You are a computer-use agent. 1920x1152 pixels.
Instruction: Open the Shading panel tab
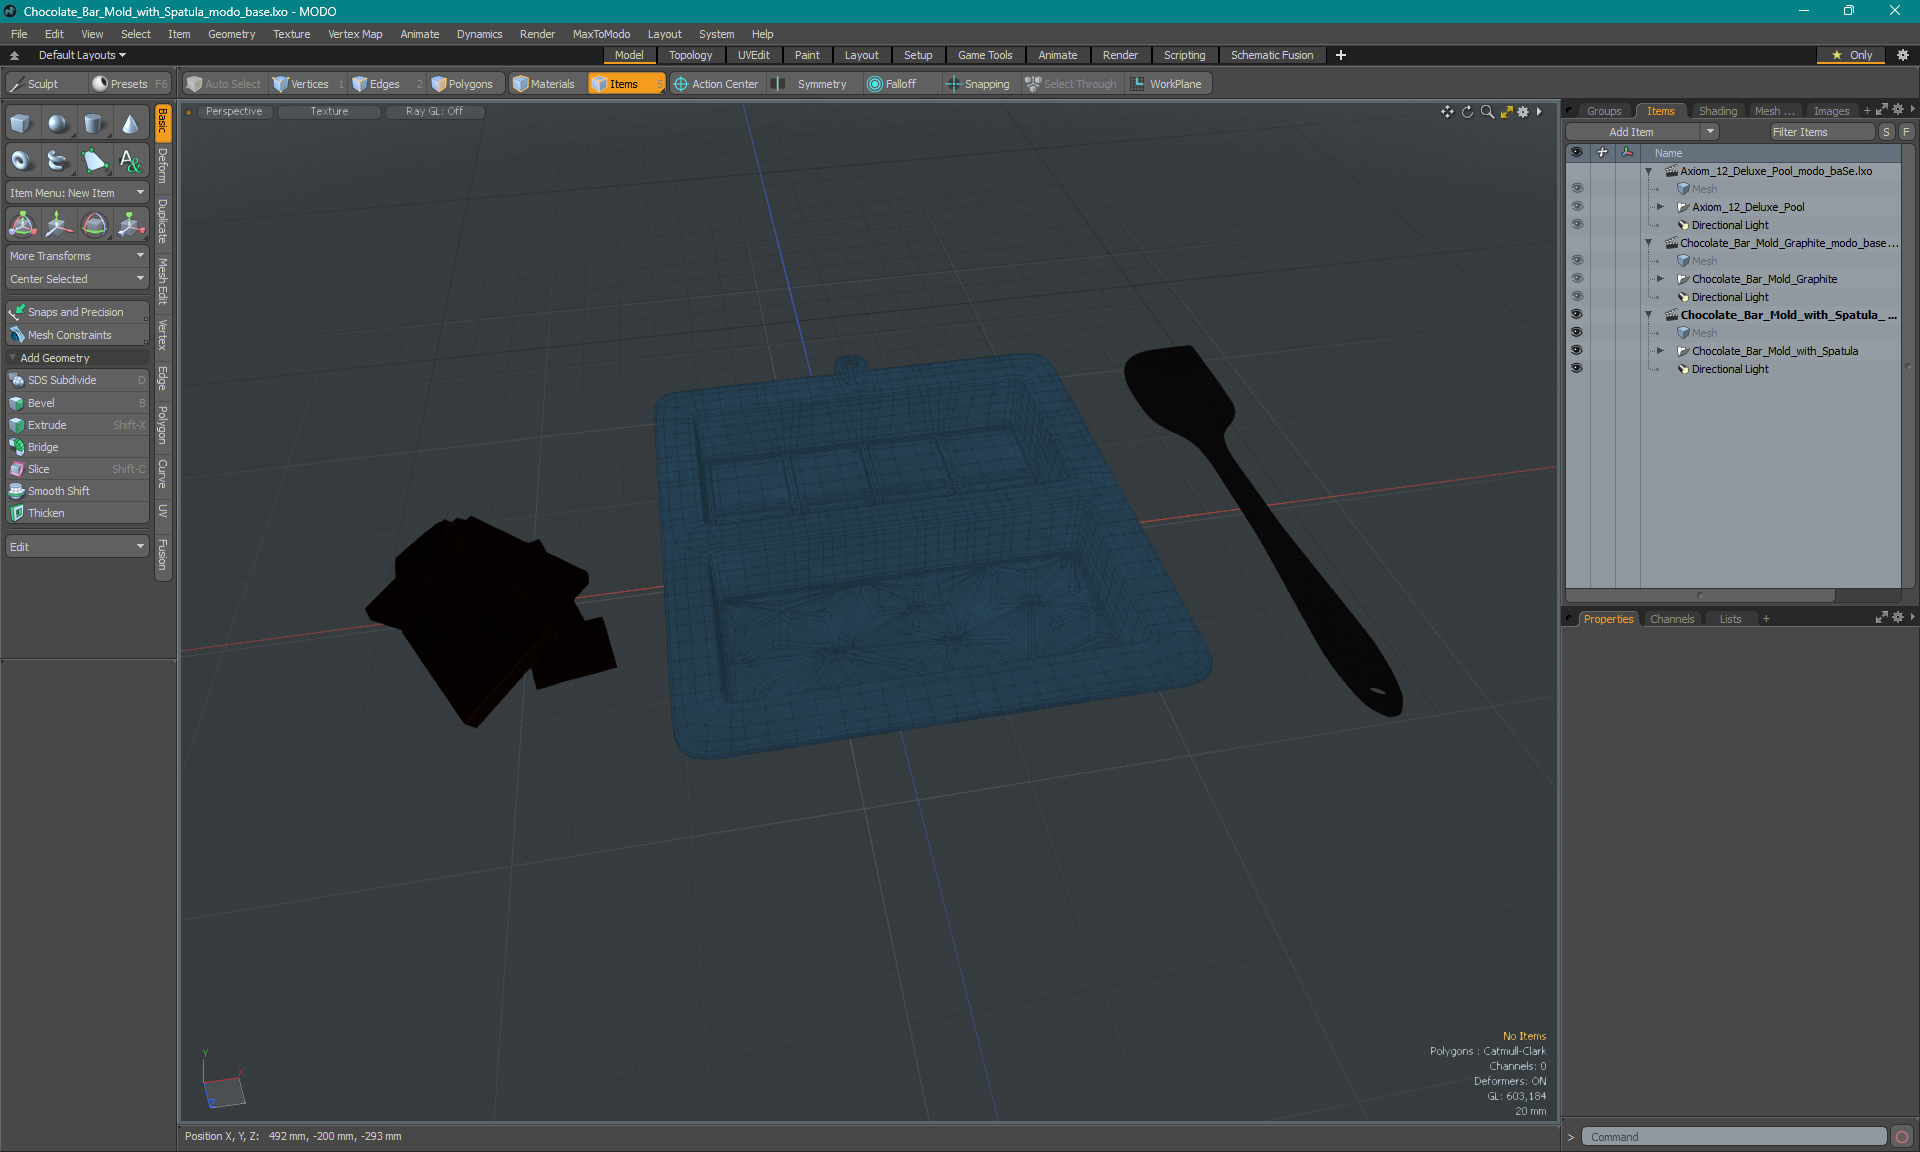click(x=1717, y=111)
